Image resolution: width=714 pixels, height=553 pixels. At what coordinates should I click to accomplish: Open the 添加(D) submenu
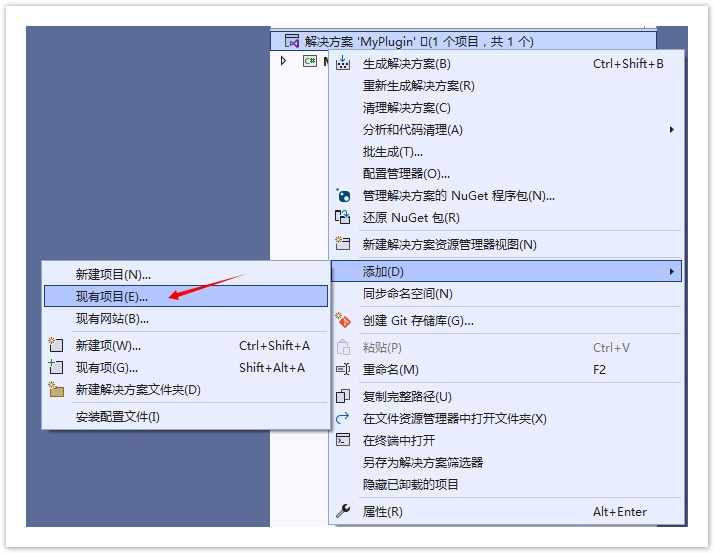coord(505,271)
